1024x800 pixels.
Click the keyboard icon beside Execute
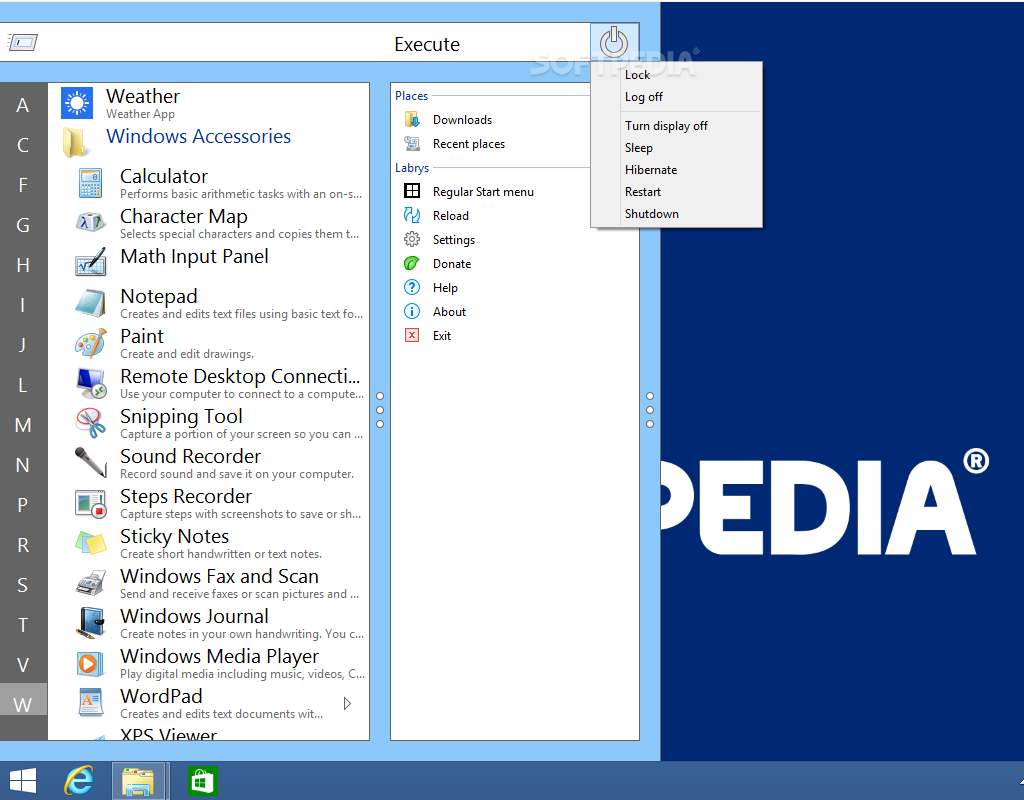(22, 42)
